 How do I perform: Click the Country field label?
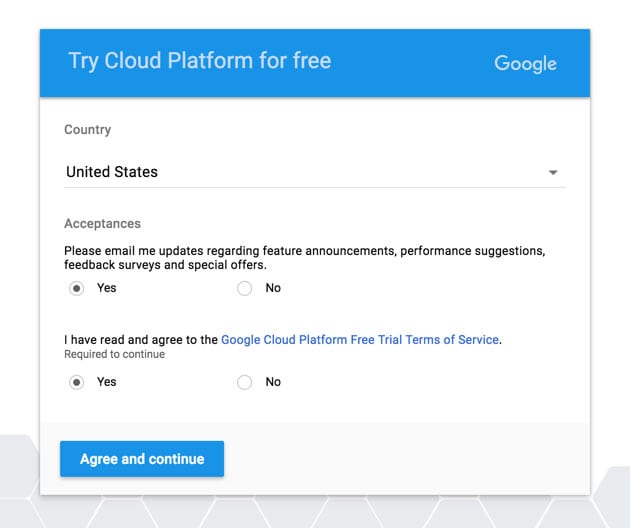pos(88,130)
